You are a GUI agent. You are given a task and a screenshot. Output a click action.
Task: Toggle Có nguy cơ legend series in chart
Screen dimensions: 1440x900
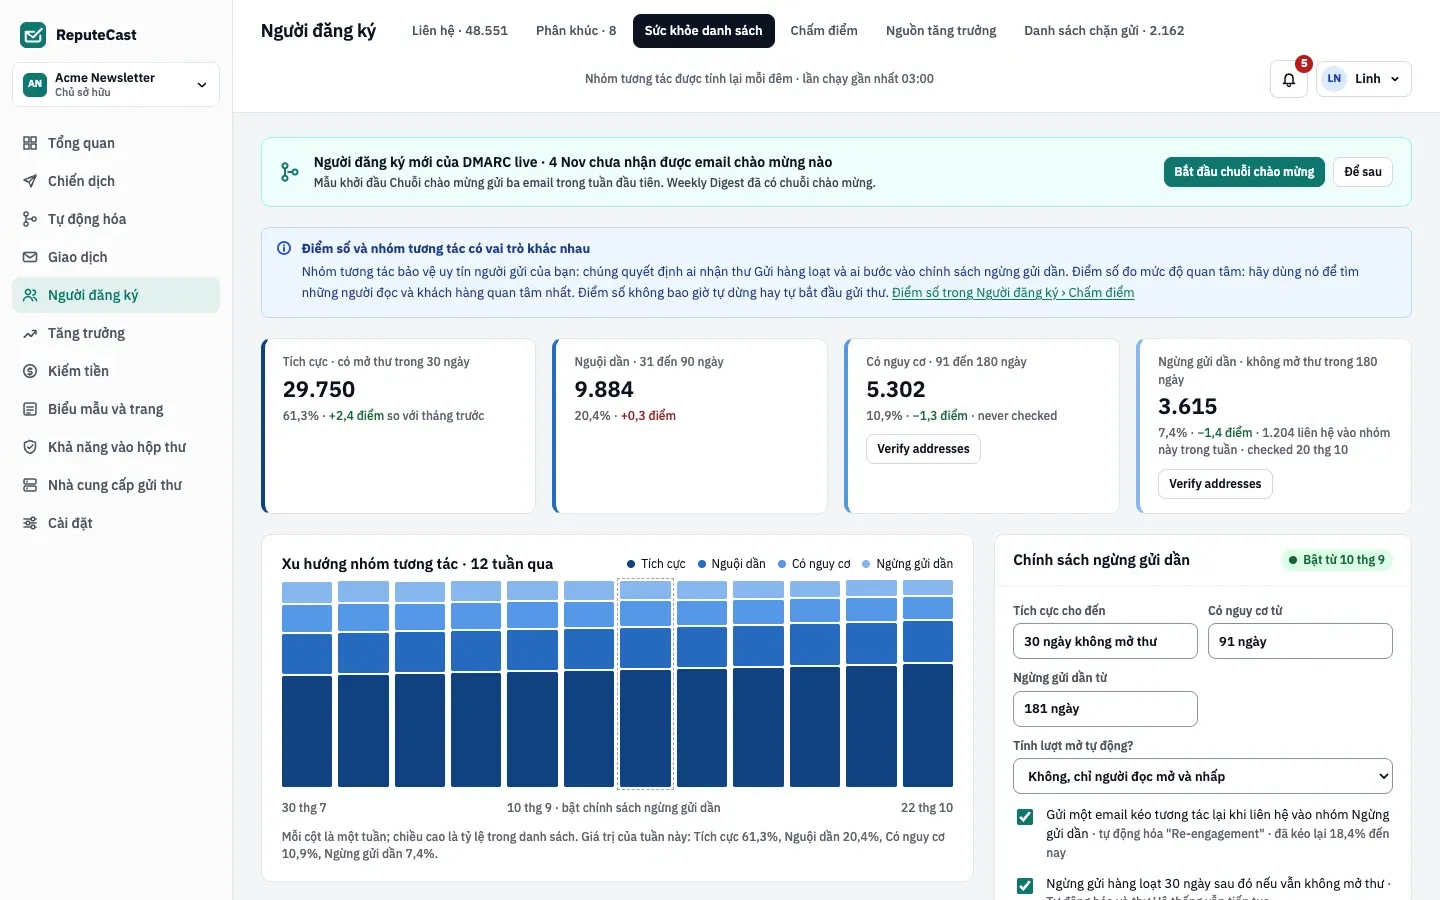(x=814, y=564)
